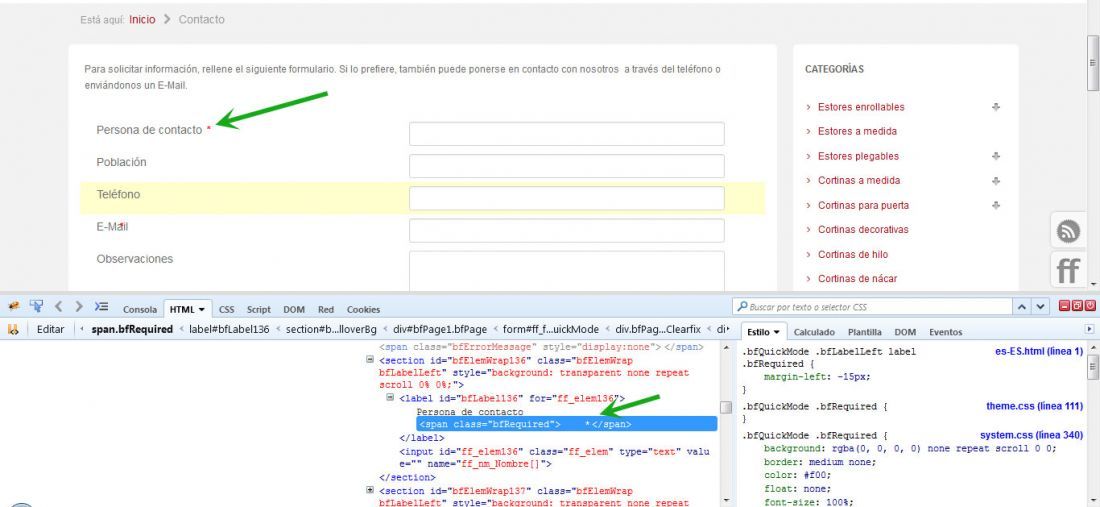Click the Observaciones text area

tap(566, 271)
